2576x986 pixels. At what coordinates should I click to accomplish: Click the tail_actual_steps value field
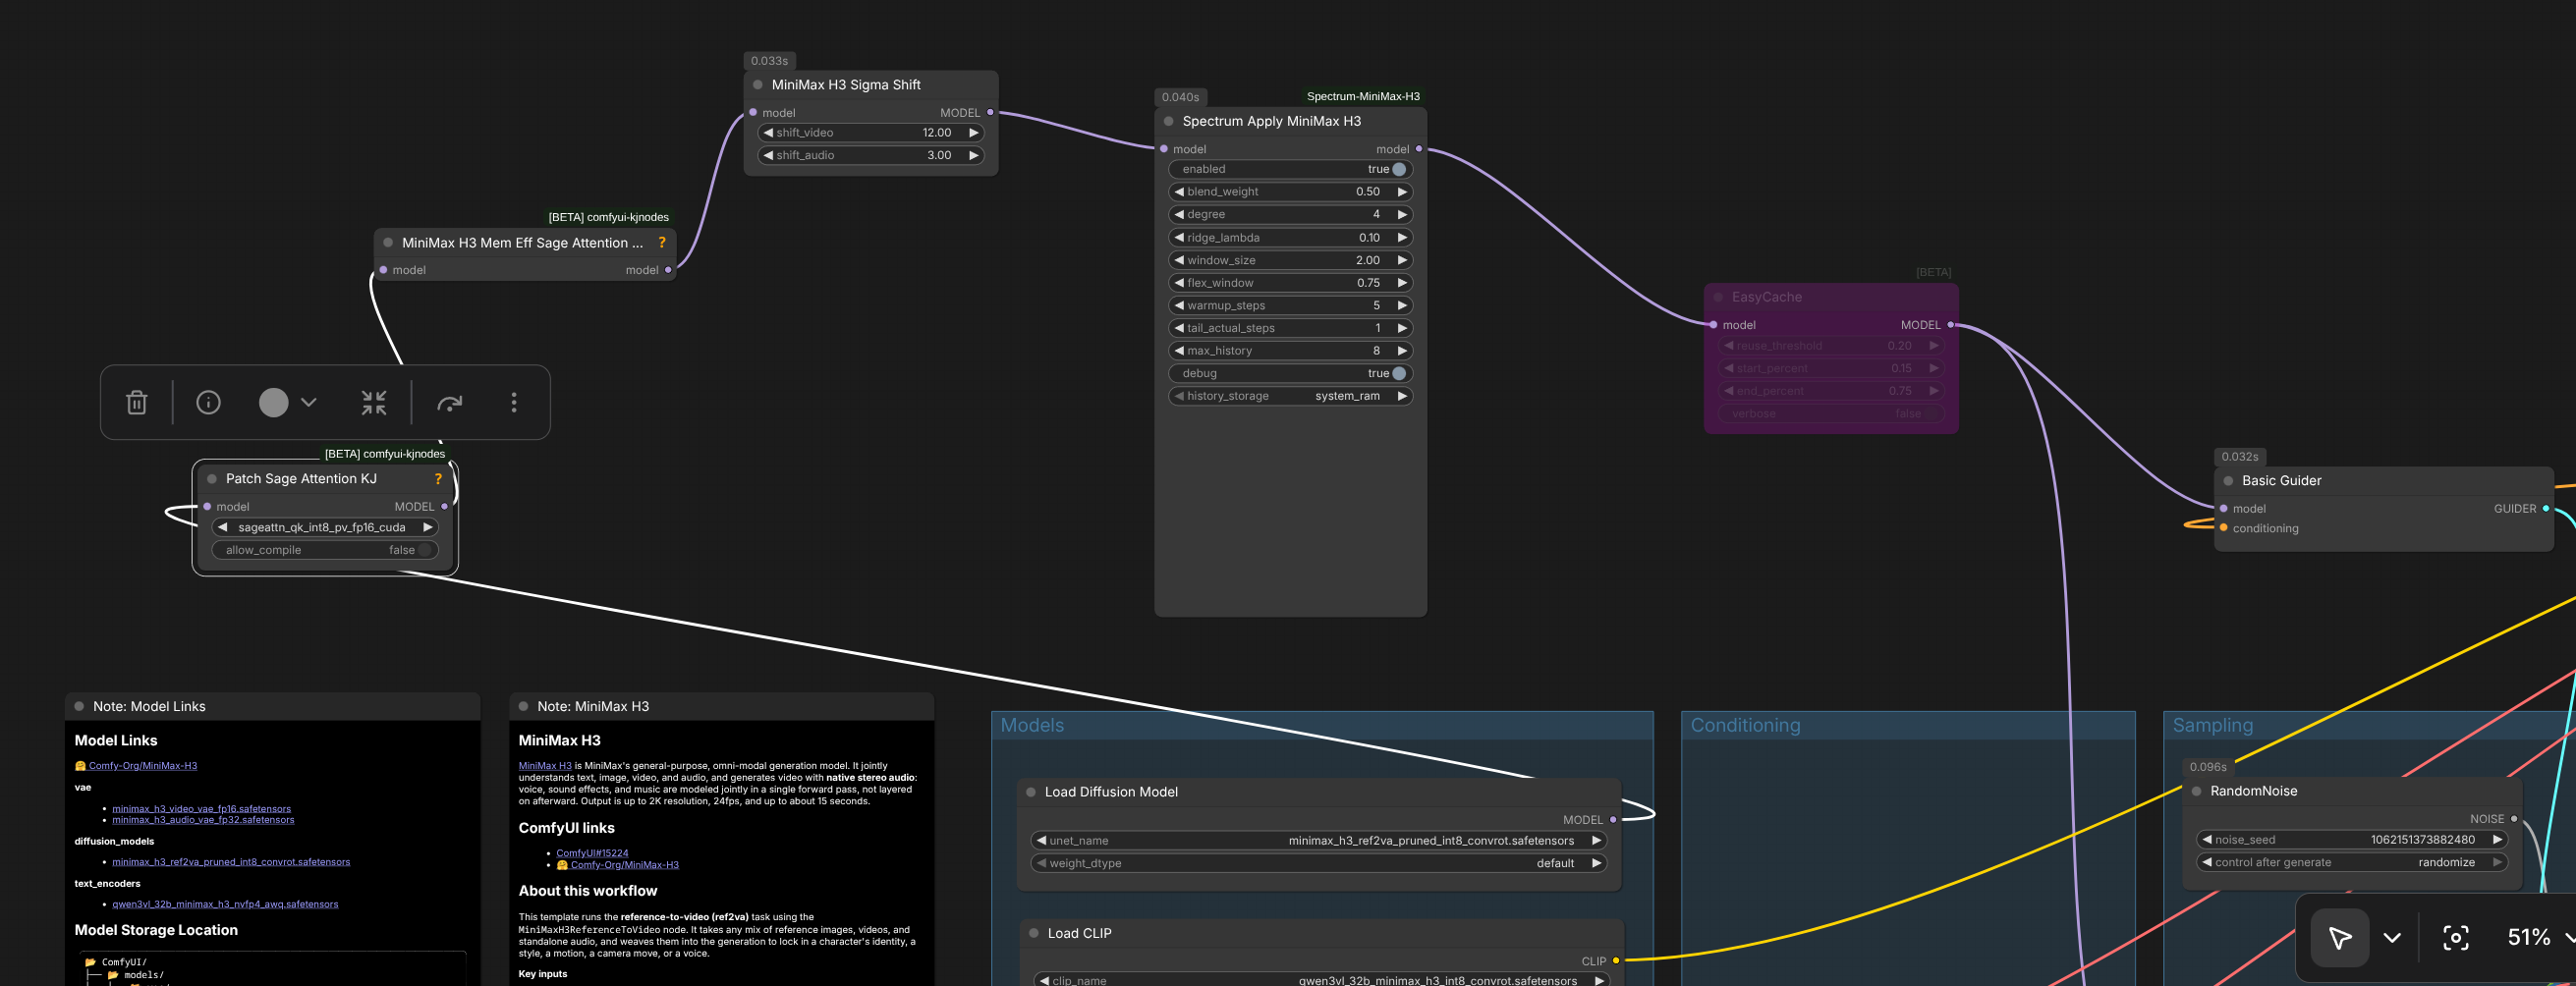pos(1290,328)
